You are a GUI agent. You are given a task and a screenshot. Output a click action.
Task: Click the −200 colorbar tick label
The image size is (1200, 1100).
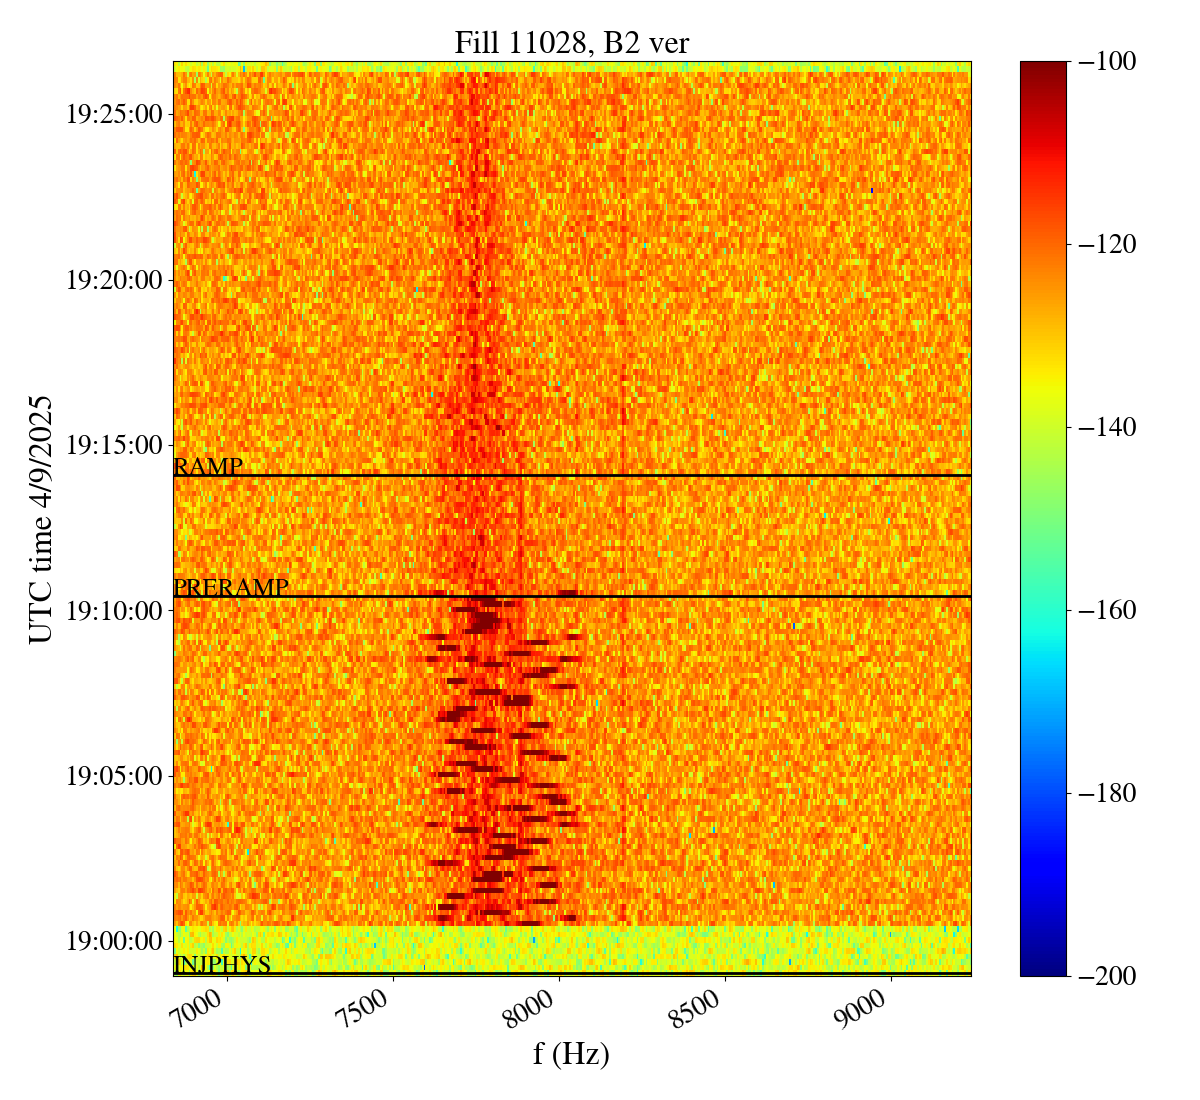(x=1107, y=976)
